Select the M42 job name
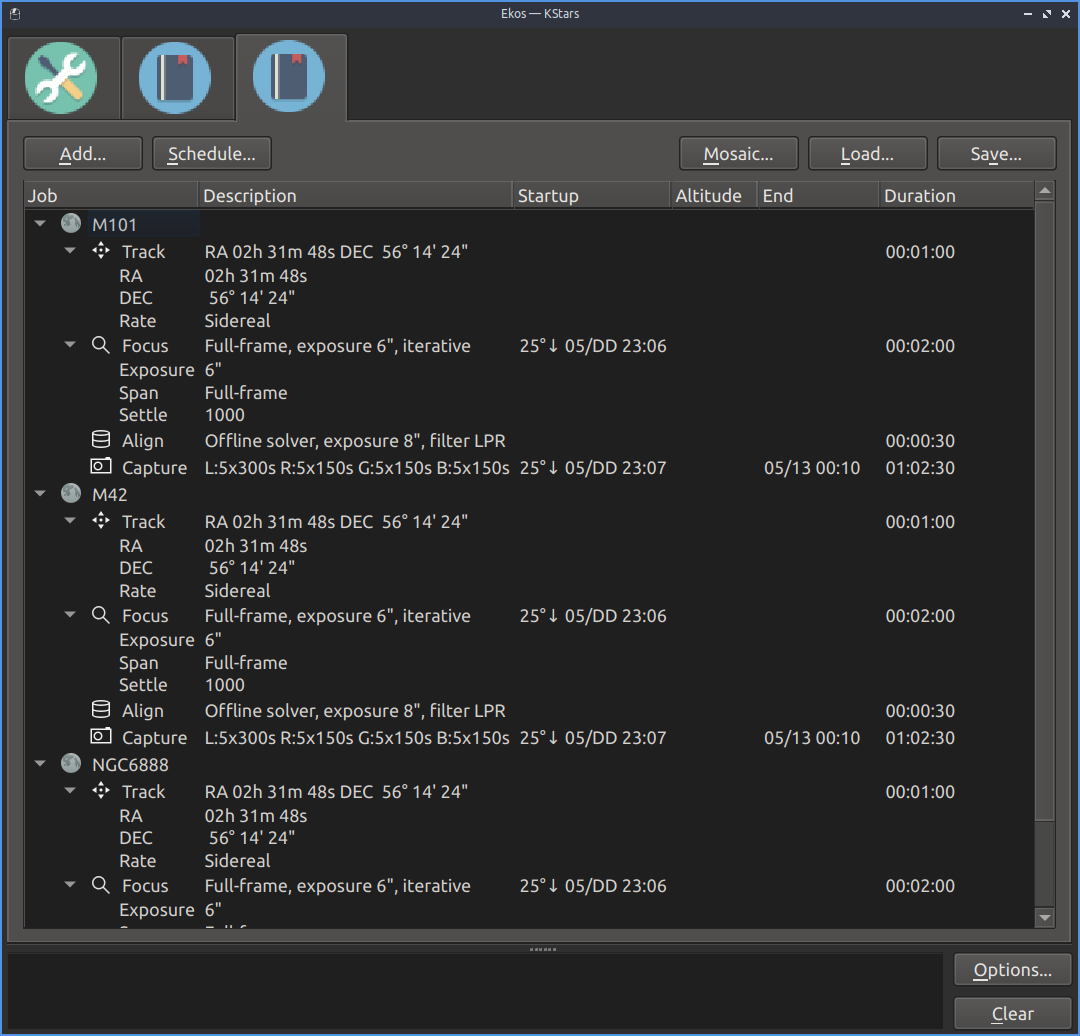The height and width of the screenshot is (1036, 1080). click(110, 495)
